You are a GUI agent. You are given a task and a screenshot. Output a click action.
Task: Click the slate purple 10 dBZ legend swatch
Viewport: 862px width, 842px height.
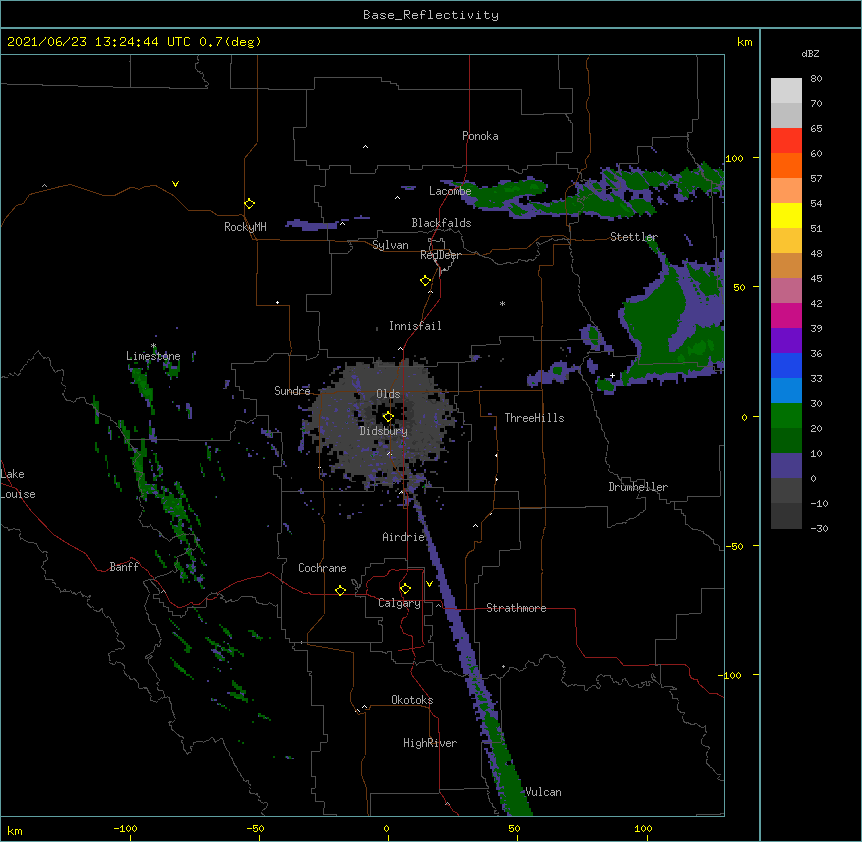[786, 466]
